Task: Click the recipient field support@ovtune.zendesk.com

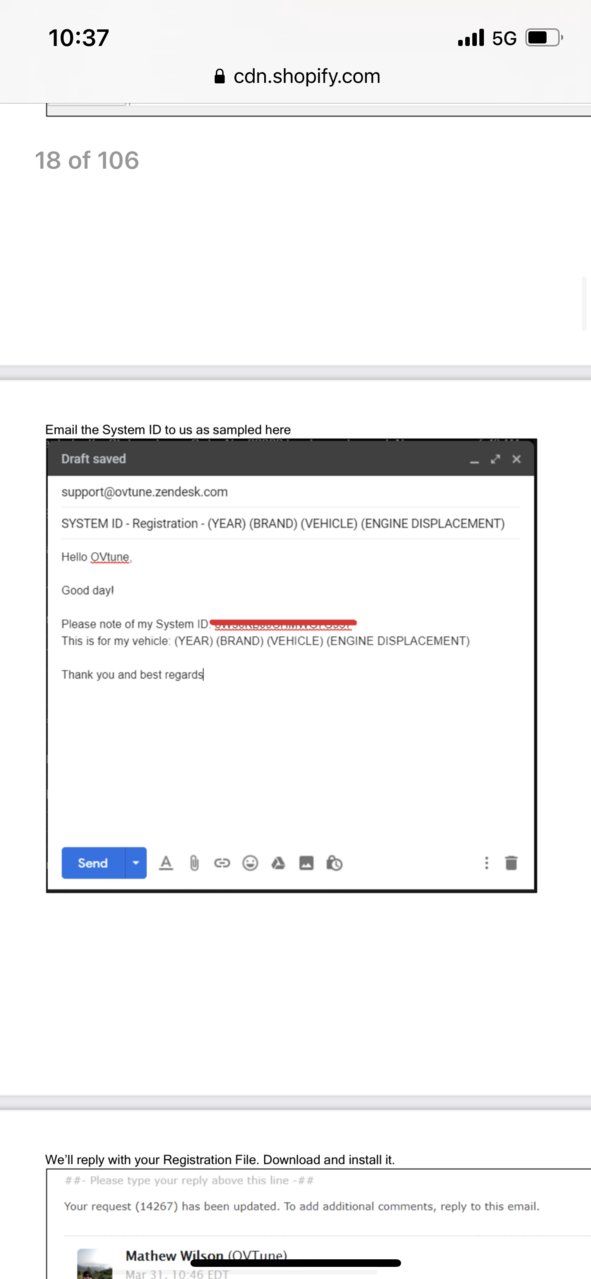Action: [x=290, y=492]
